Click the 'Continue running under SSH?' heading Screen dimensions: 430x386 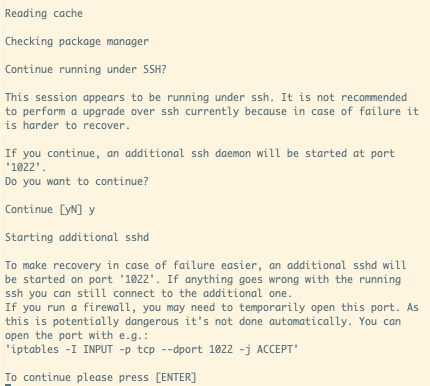point(86,69)
